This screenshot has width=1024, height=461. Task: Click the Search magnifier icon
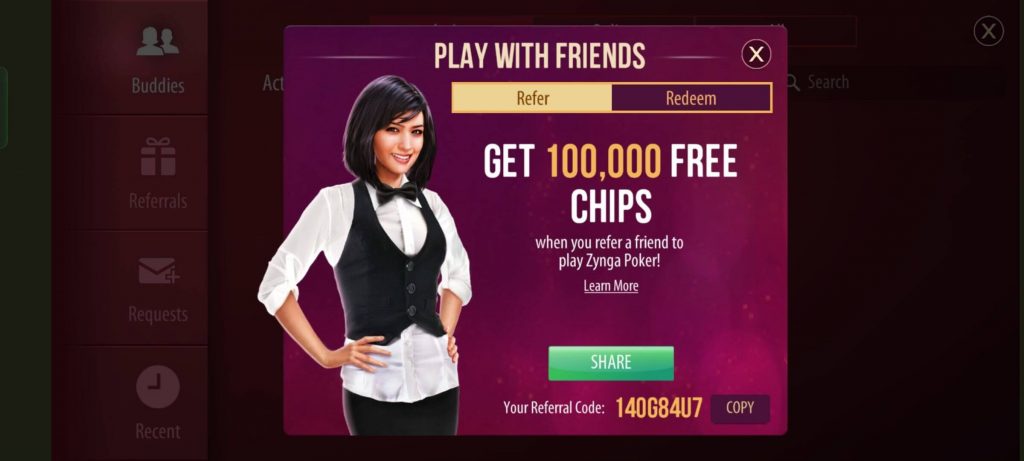coord(792,82)
